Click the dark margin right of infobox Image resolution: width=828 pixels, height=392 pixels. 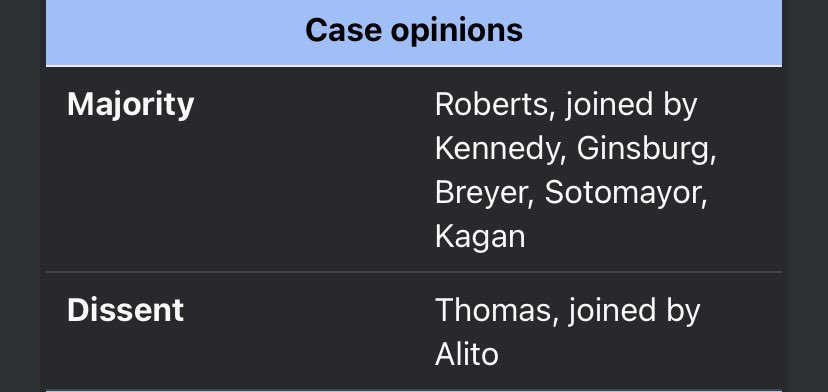(x=808, y=196)
